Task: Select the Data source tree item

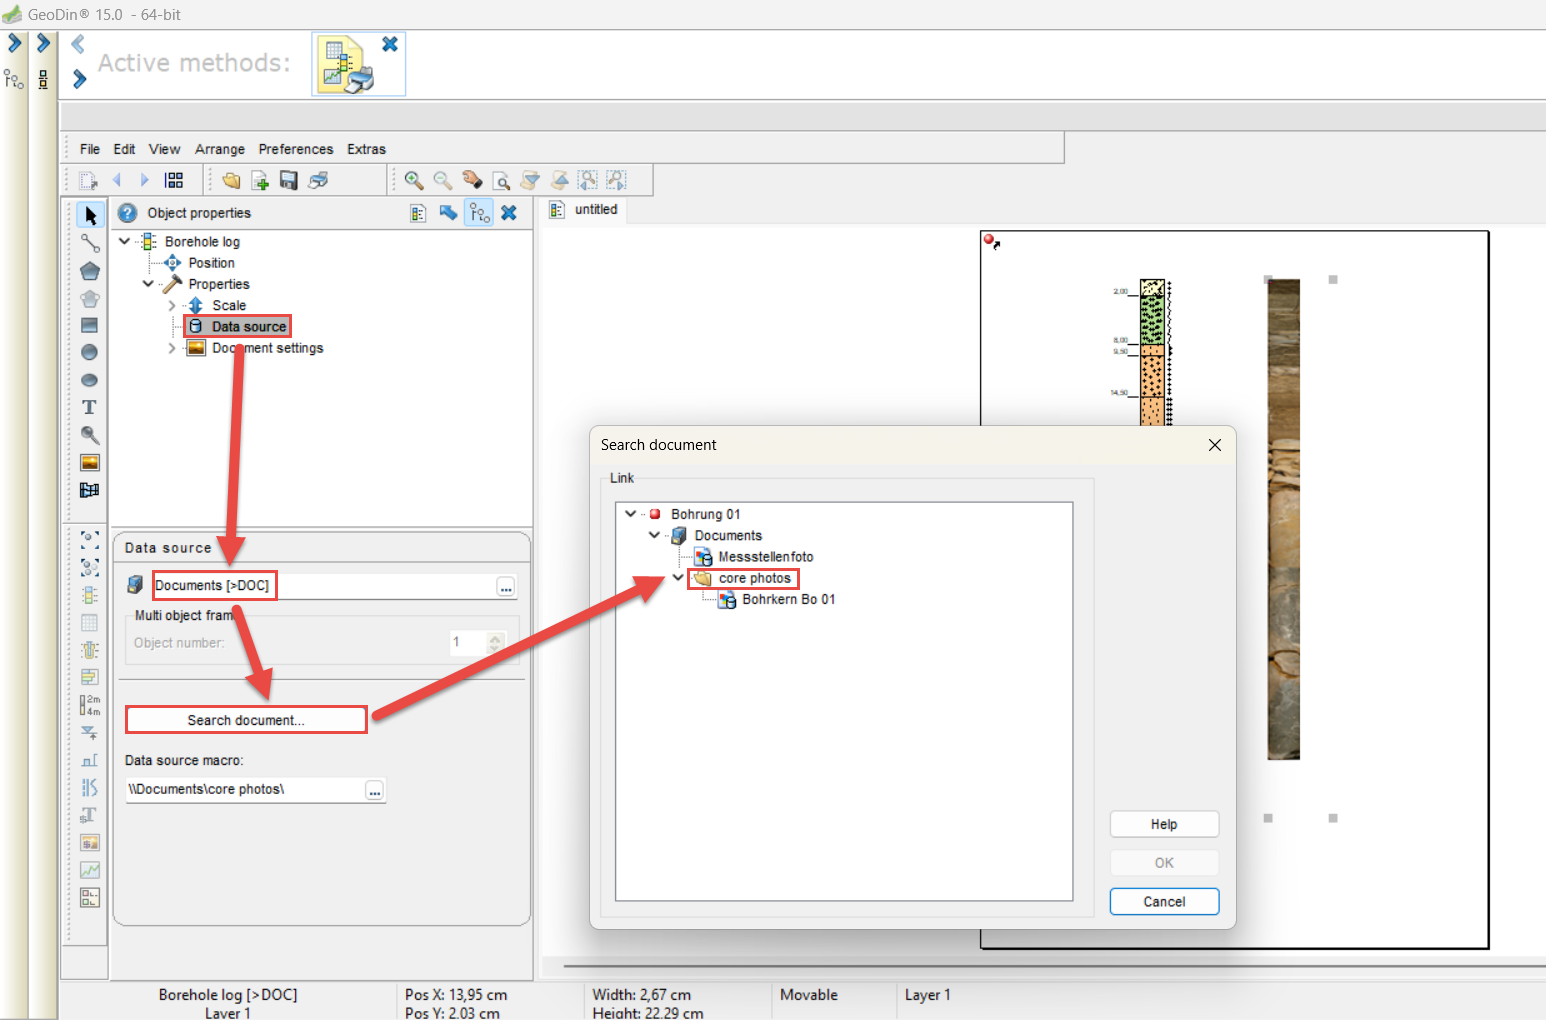Action: pyautogui.click(x=249, y=327)
